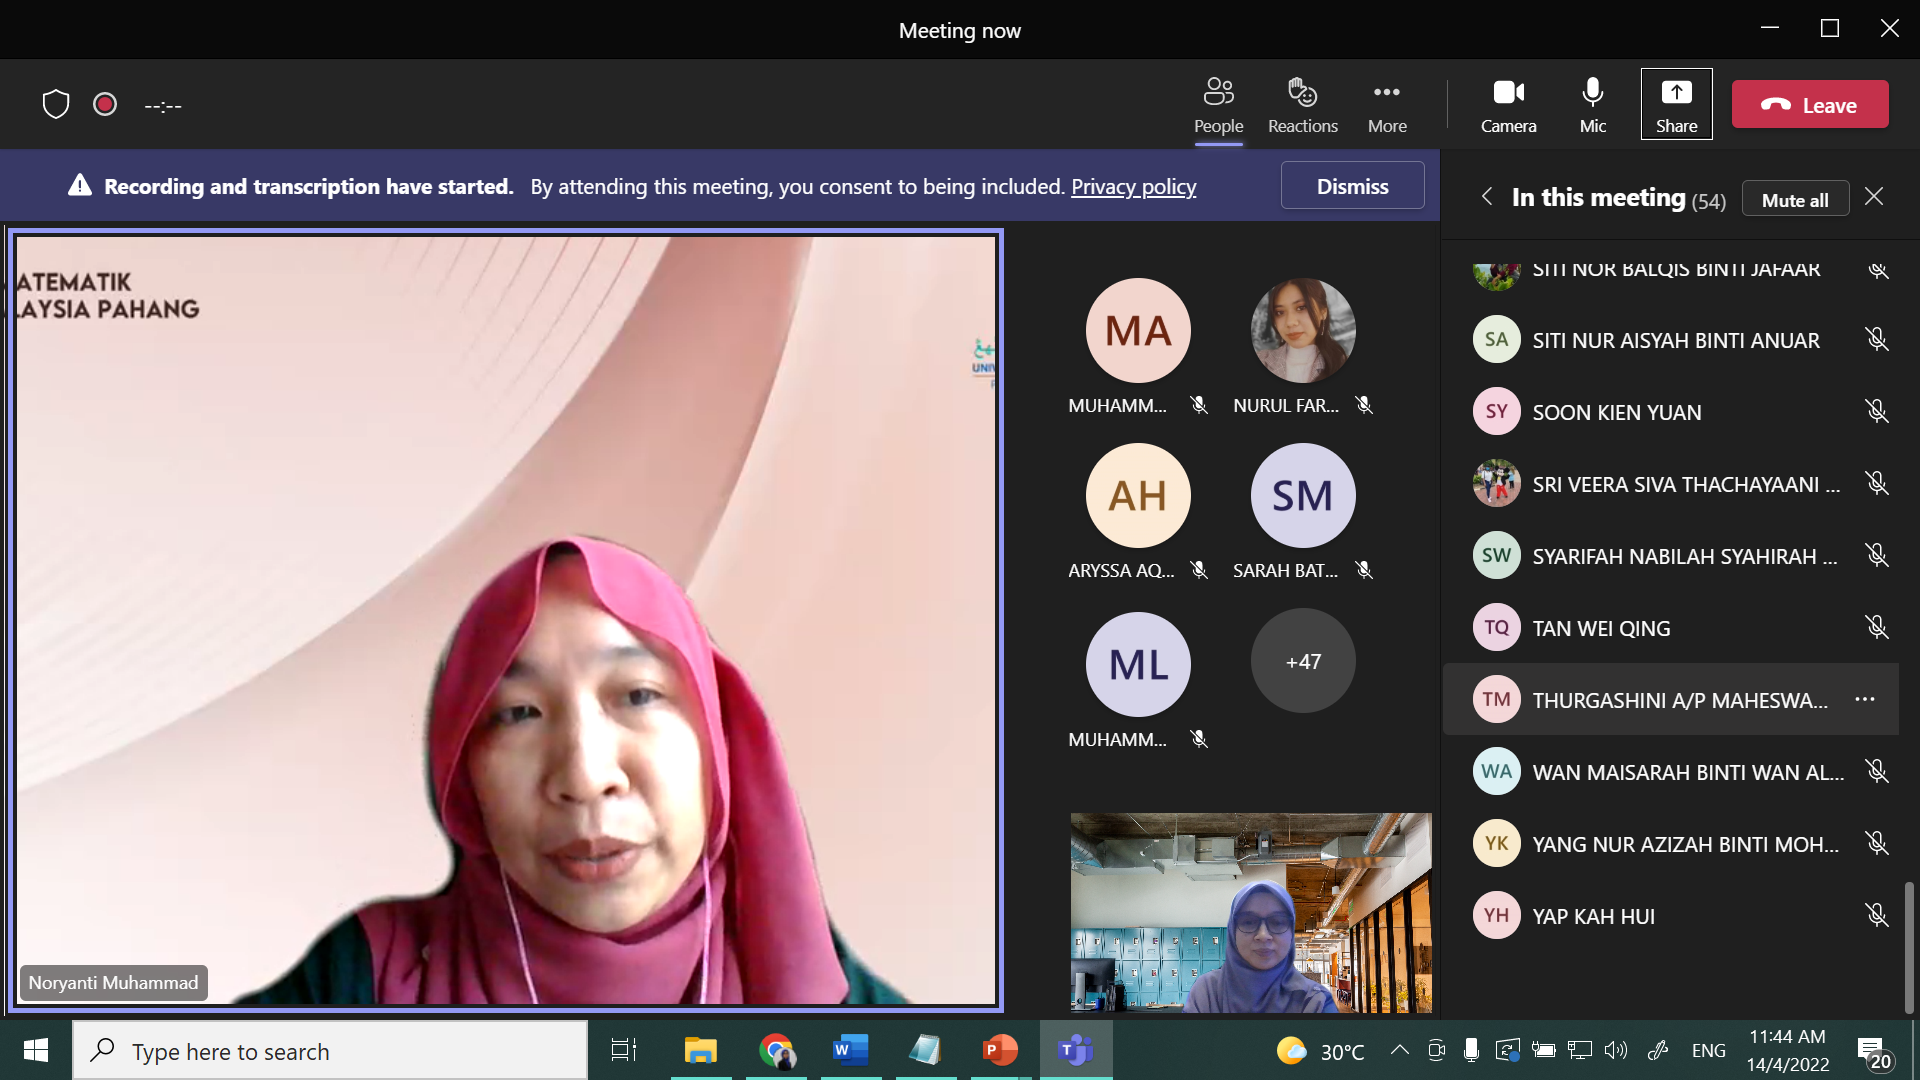Toggle the Mic on/off
Screen dimensions: 1920x1080
point(1592,104)
